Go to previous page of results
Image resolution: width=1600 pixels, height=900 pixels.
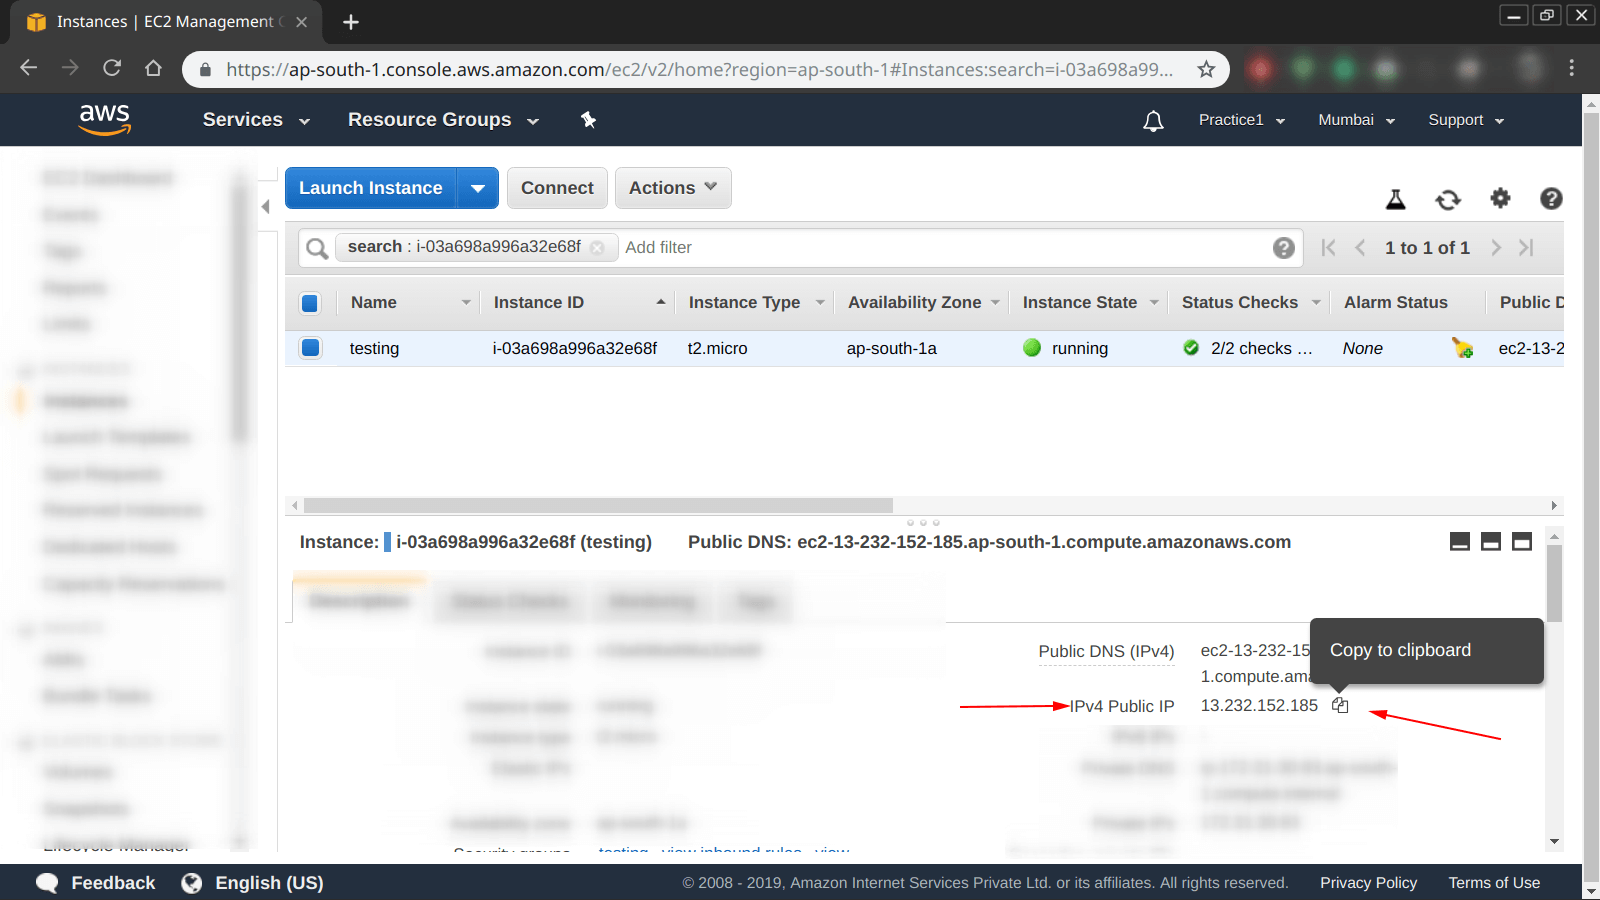click(1360, 248)
